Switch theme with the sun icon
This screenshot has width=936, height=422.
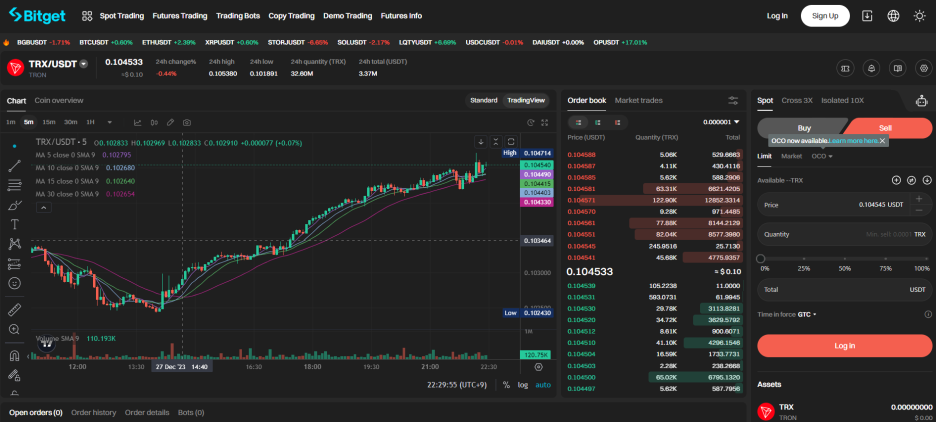tap(919, 16)
